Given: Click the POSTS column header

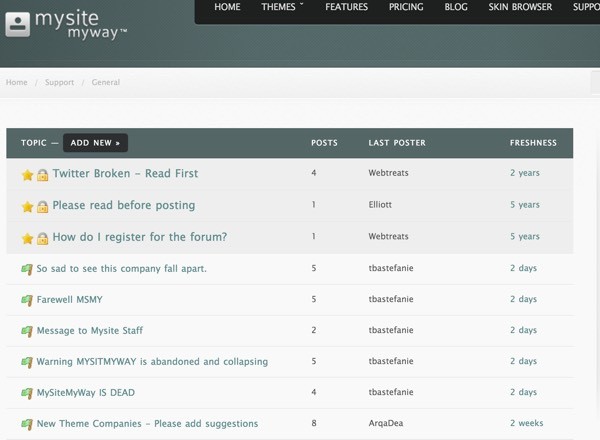Looking at the screenshot, I should [324, 143].
